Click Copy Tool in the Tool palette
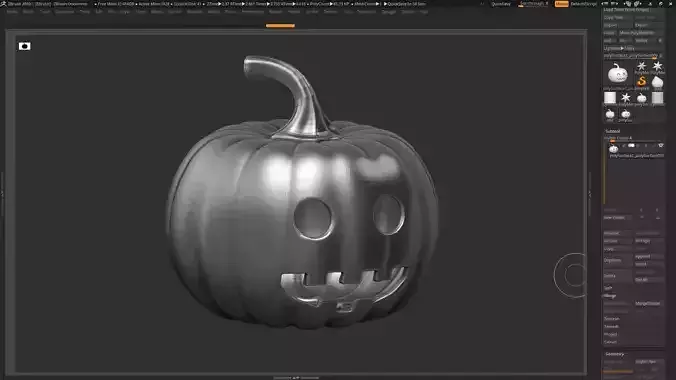 point(617,17)
